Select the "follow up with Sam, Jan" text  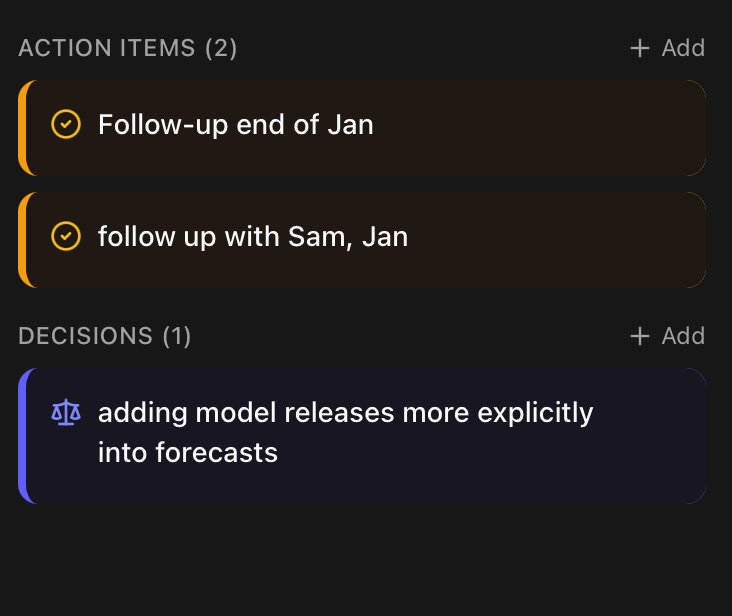pyautogui.click(x=253, y=237)
